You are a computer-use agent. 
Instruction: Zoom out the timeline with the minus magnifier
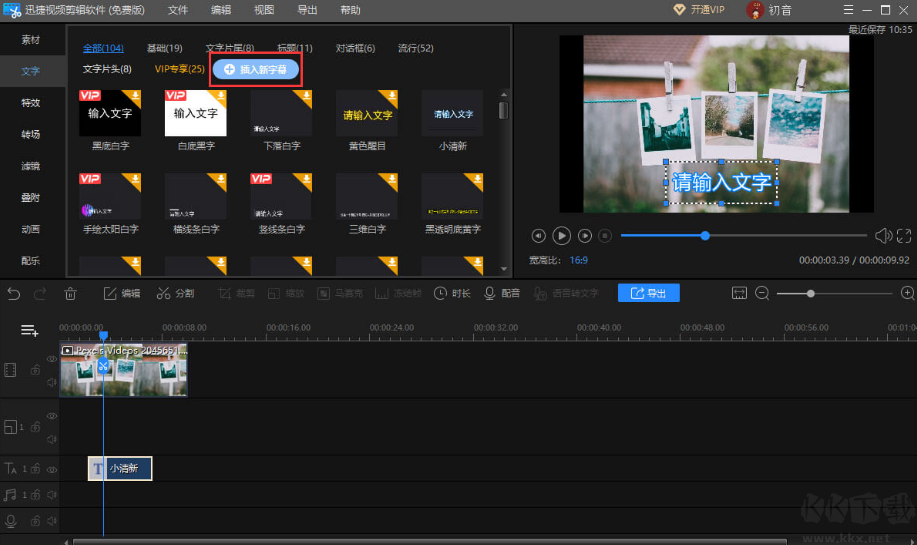click(x=762, y=293)
